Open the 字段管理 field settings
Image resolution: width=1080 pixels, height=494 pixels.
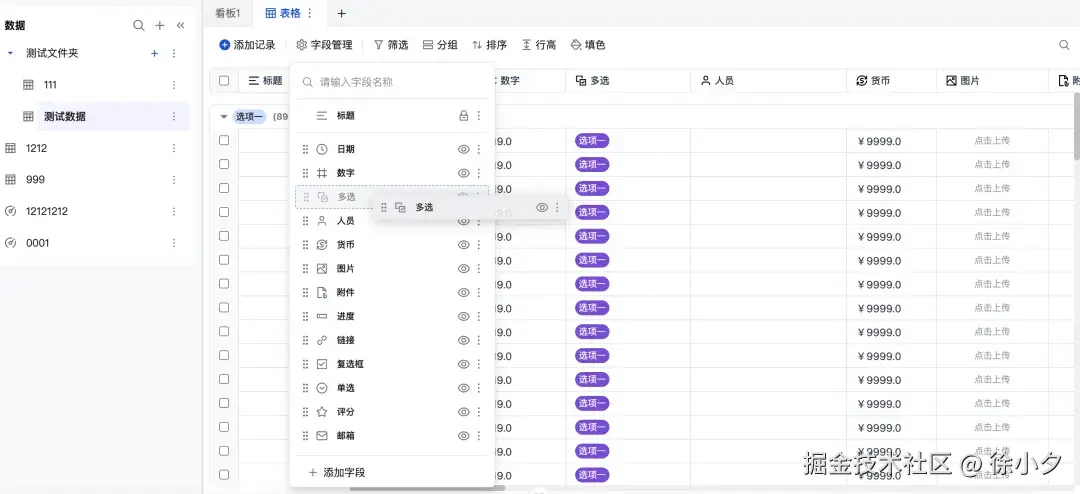click(x=324, y=45)
